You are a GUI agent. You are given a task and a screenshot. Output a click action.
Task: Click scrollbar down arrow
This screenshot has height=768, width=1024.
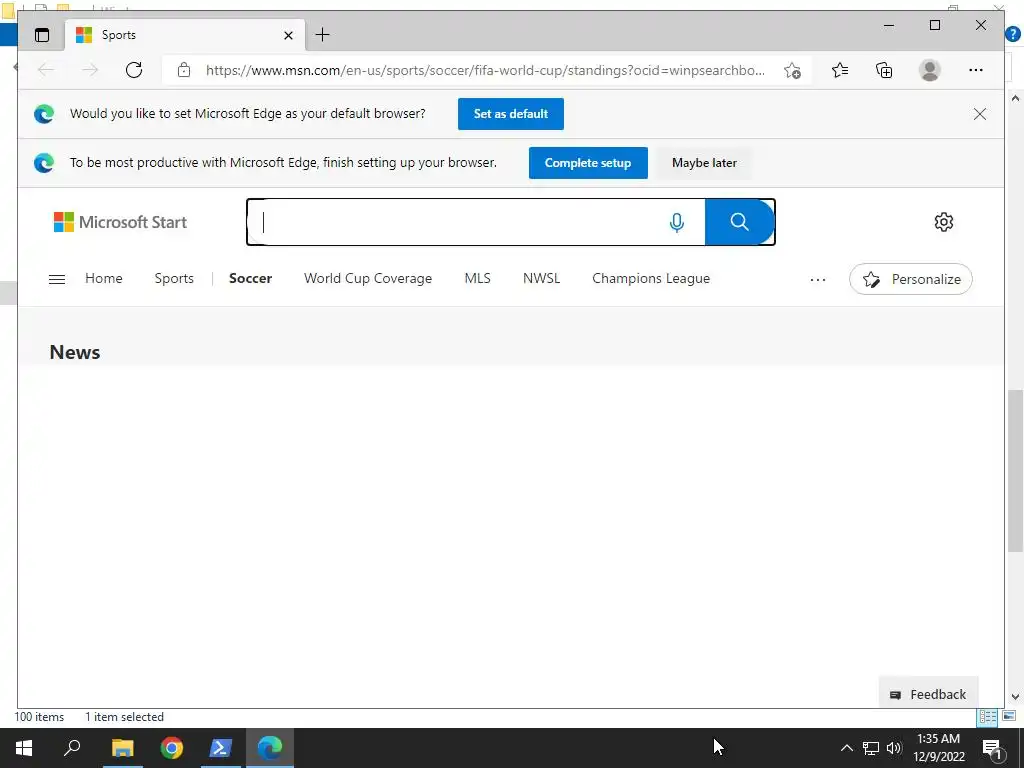point(1015,697)
